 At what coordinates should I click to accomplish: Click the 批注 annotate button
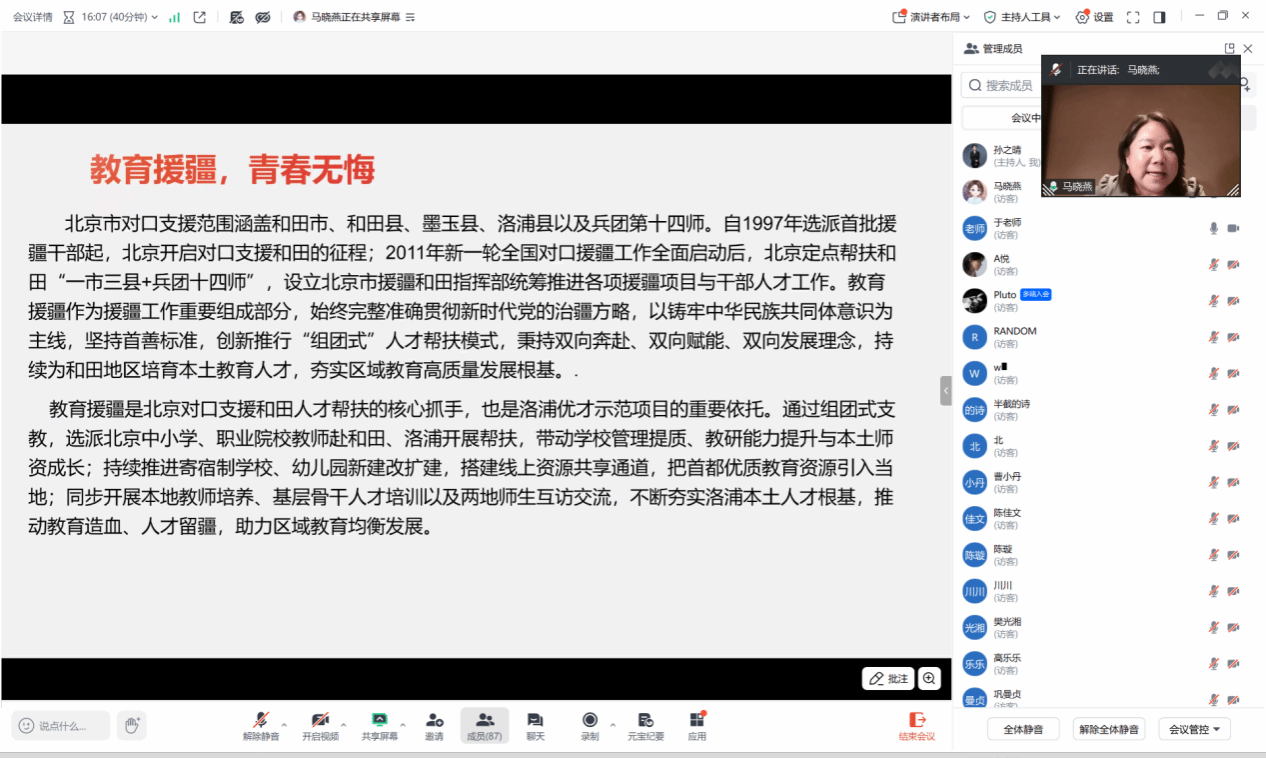tap(888, 679)
